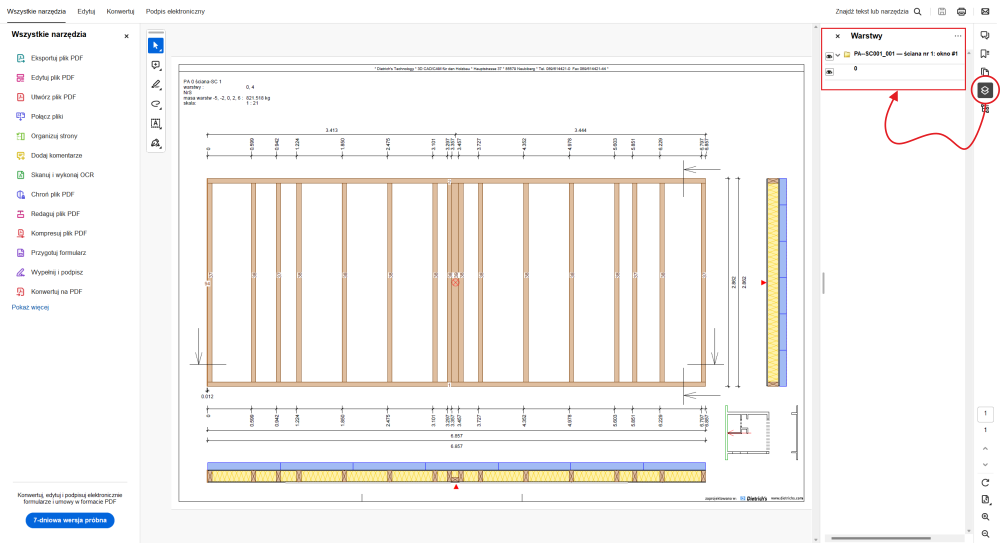
Task: Go to previous page arrow
Action: (x=985, y=449)
